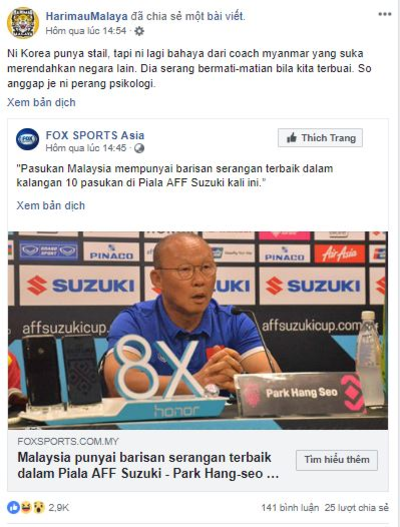This screenshot has height=527, width=400.
Task: Open article headline Malaysia punyai barisan serangan
Action: click(148, 465)
